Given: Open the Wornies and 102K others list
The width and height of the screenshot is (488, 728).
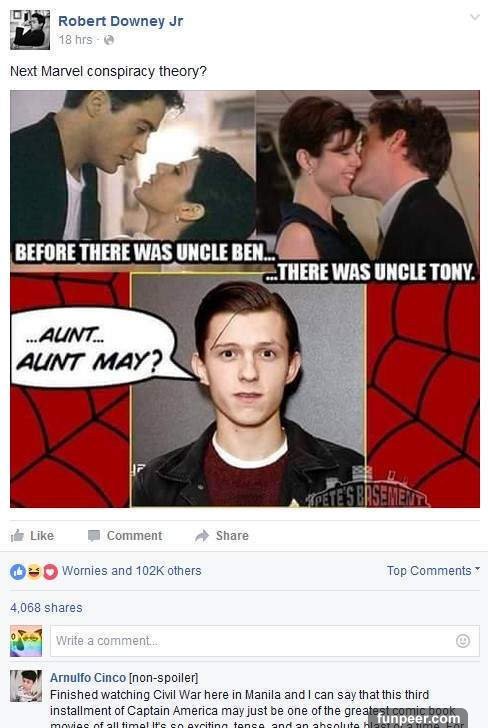Looking at the screenshot, I should (131, 571).
